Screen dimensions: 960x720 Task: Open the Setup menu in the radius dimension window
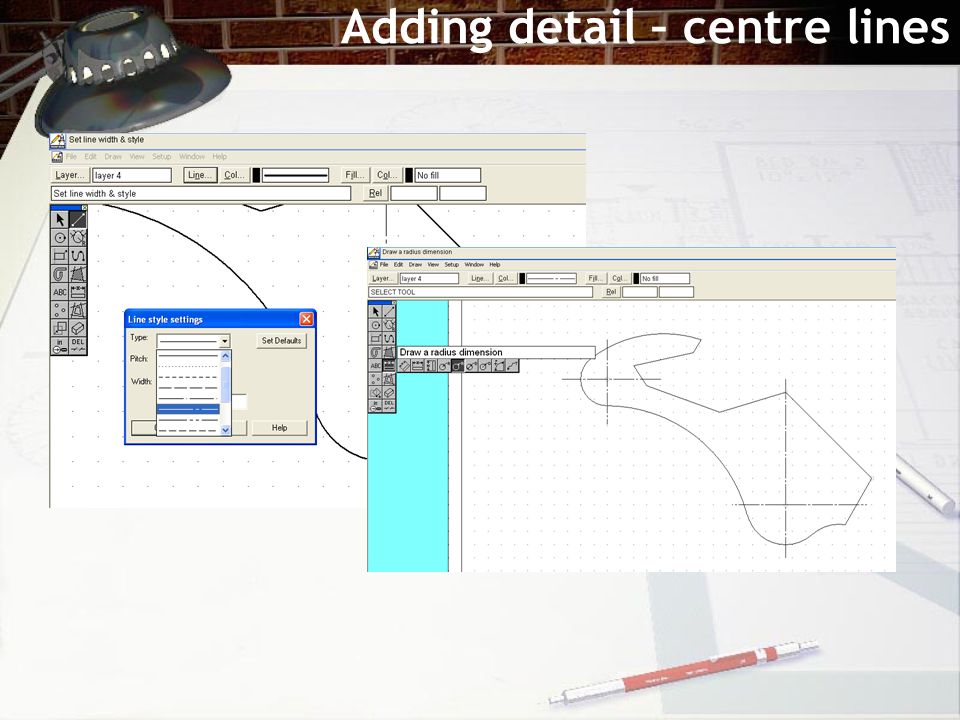451,264
